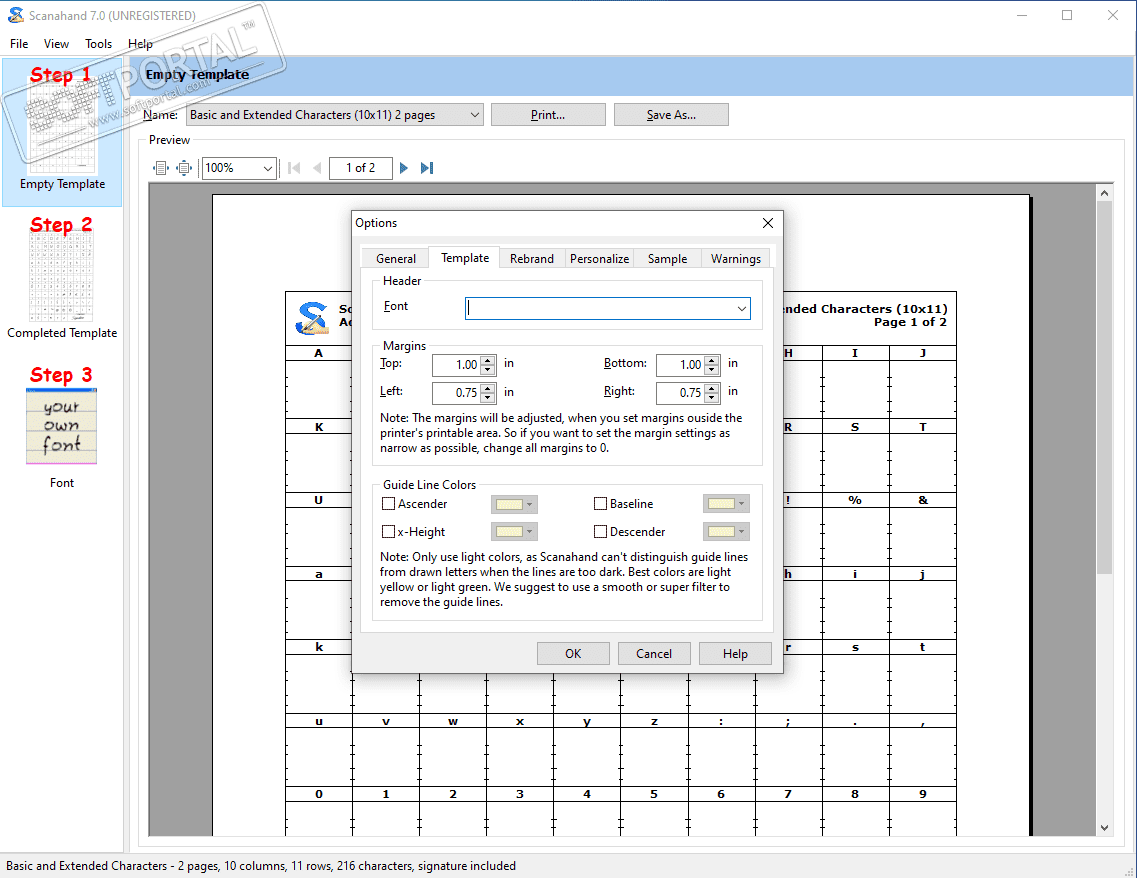This screenshot has height=878, width=1137.
Task: Toggle the x-Height guide line checkbox
Action: click(x=389, y=532)
